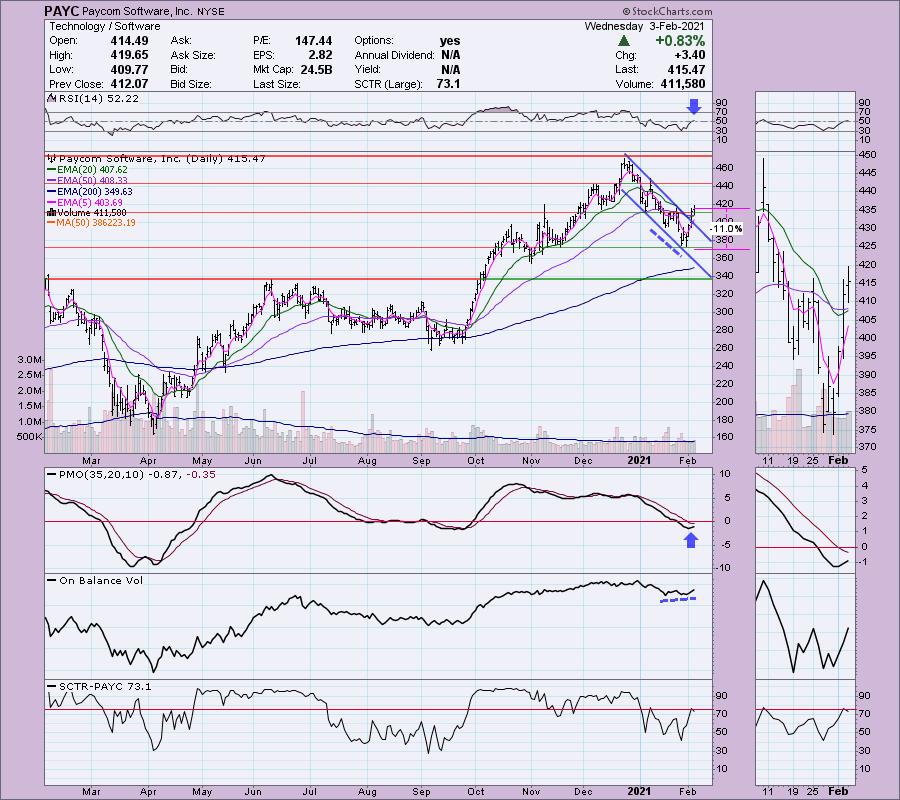Click the +0.83% percent change
900x800 pixels.
pyautogui.click(x=680, y=41)
